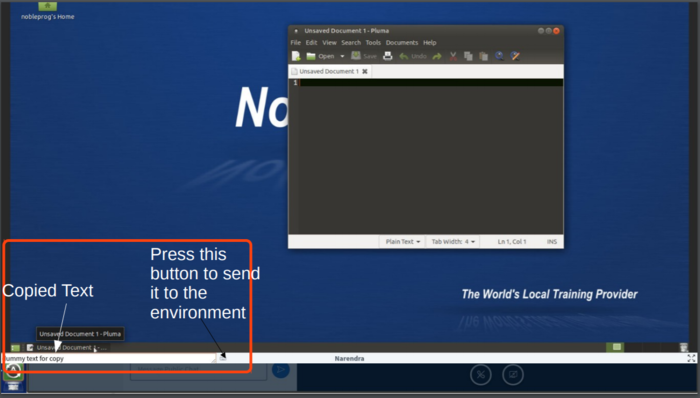This screenshot has height=398, width=700.
Task: Click the dummy text for copy field
Action: click(109, 358)
